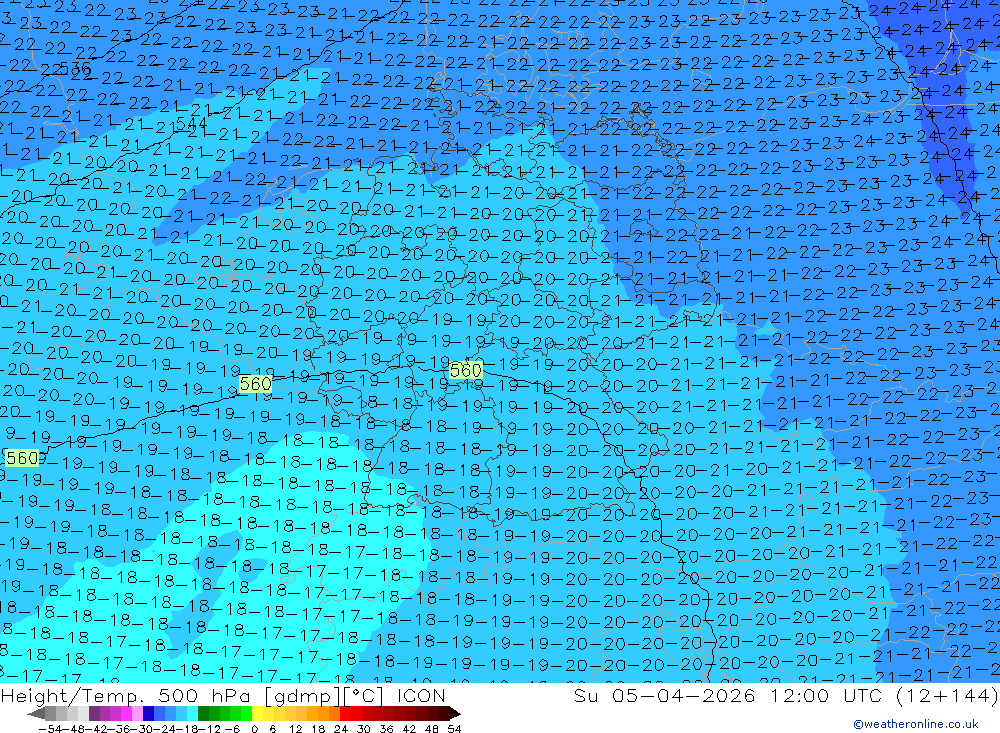Pick the cyan swatch above -18 on scale
The width and height of the screenshot is (1000, 733).
[192, 713]
